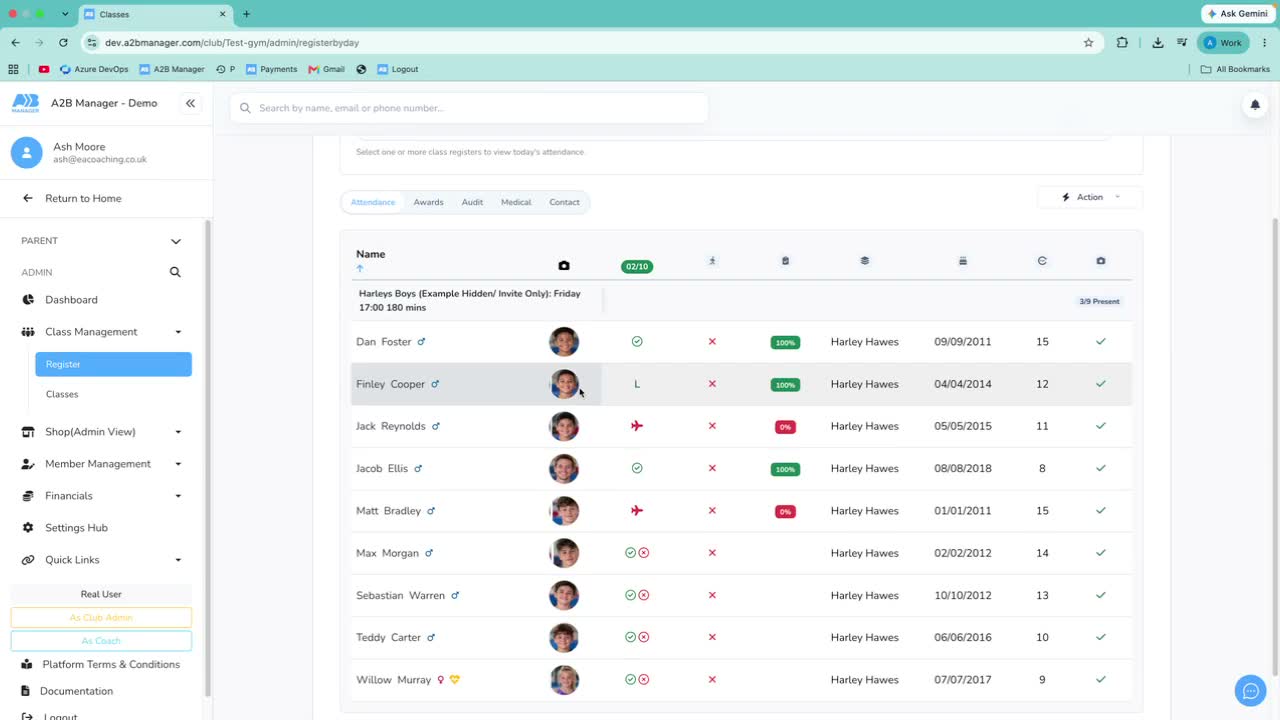Switch to the Audit tab
1280x720 pixels.
click(472, 202)
